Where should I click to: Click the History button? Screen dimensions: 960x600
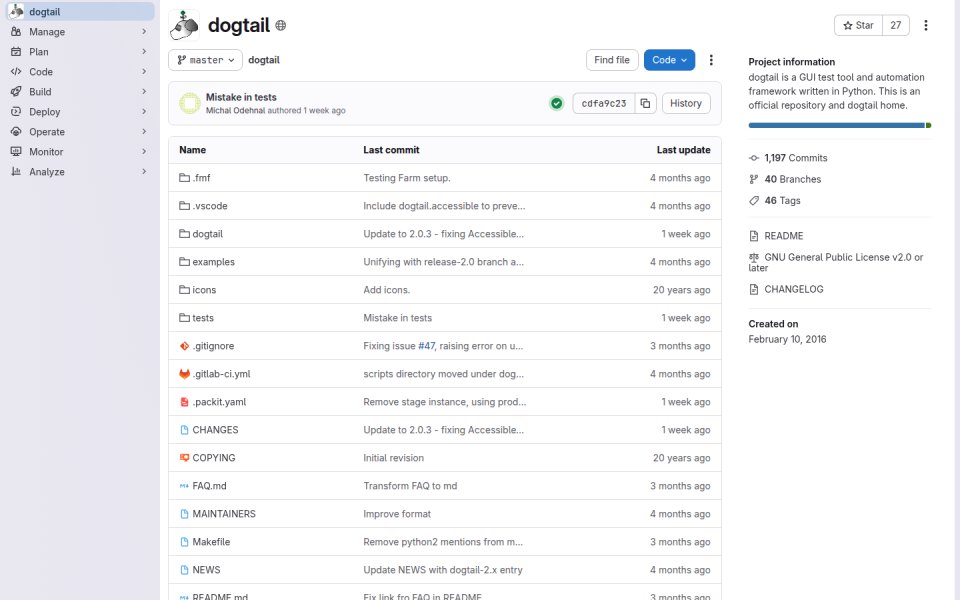686,103
